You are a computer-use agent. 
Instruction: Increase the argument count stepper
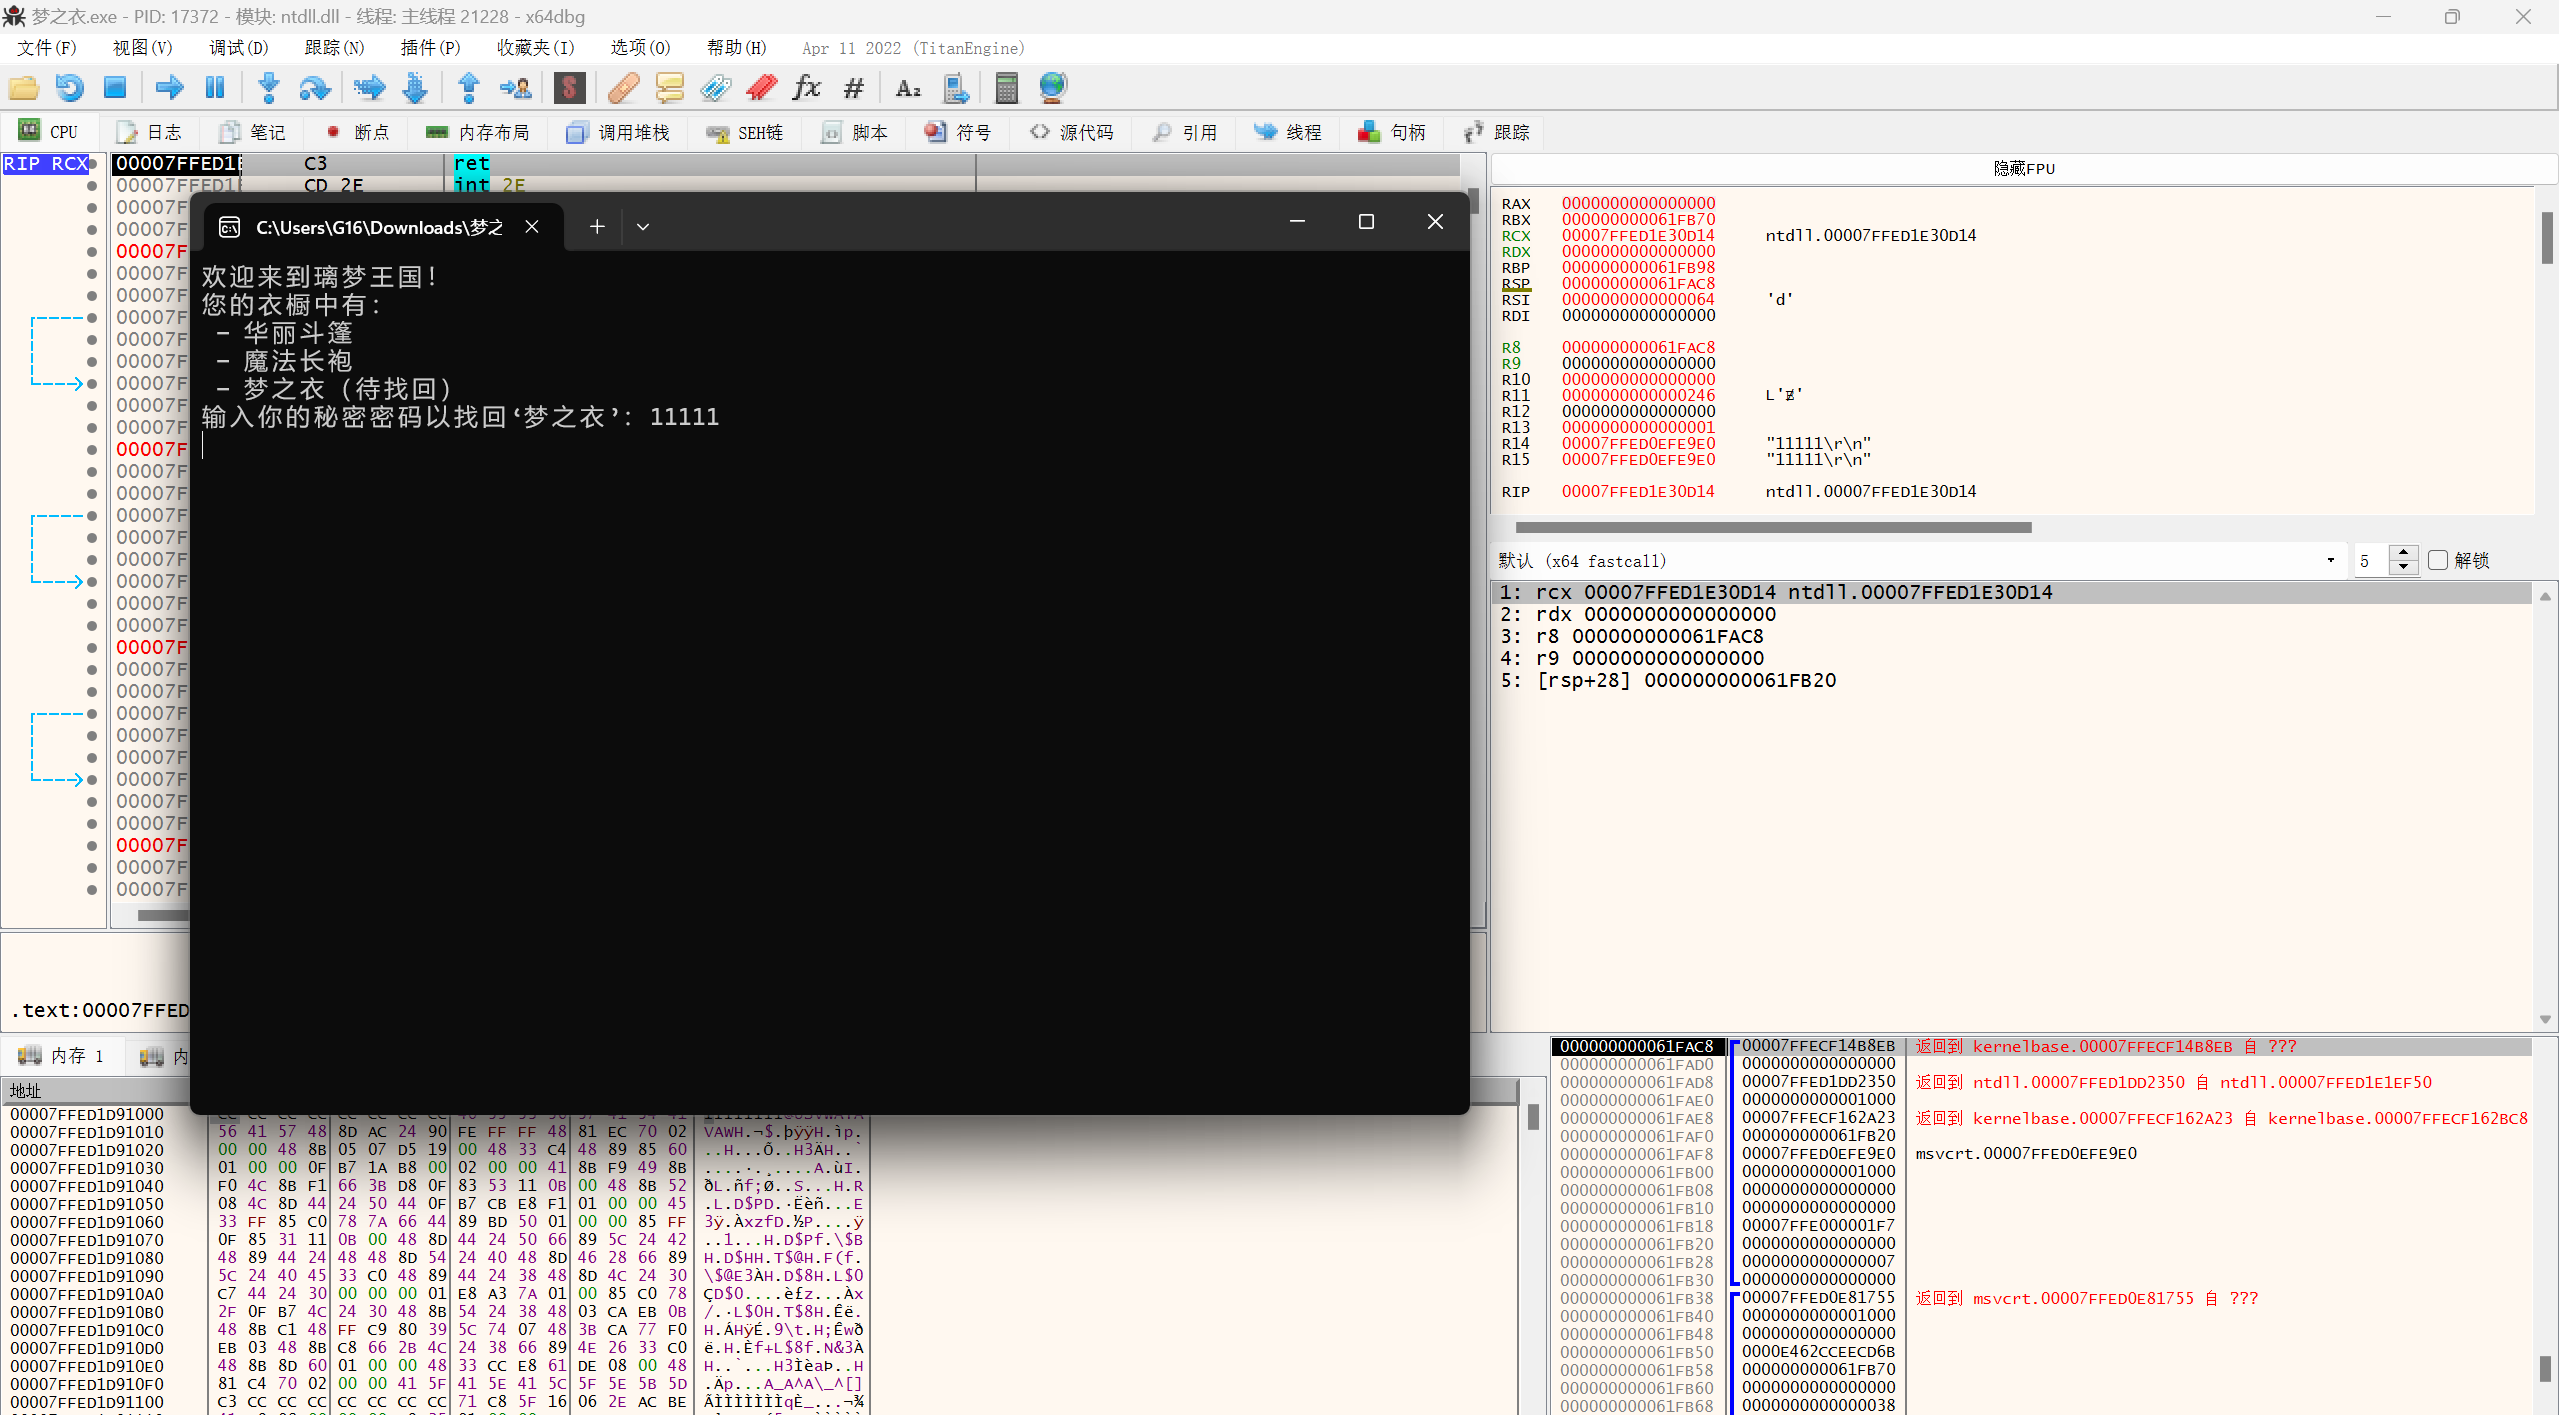pyautogui.click(x=2403, y=553)
